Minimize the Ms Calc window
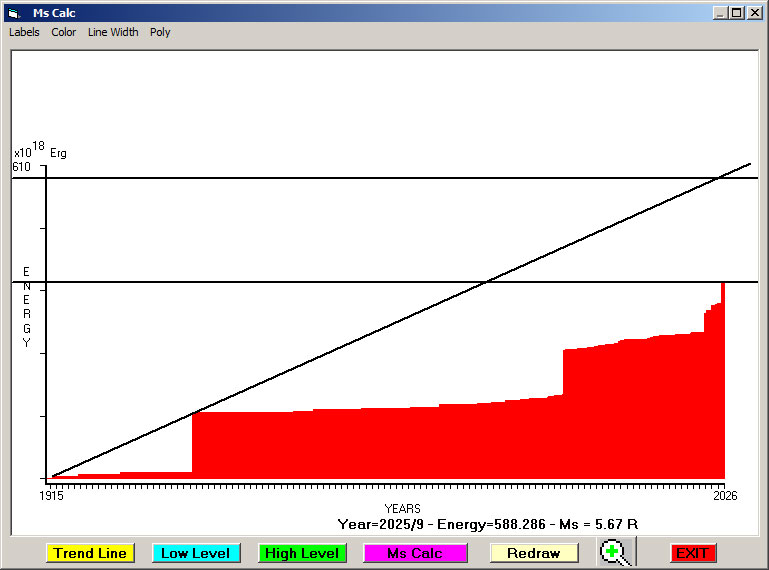The image size is (769, 570). 720,13
